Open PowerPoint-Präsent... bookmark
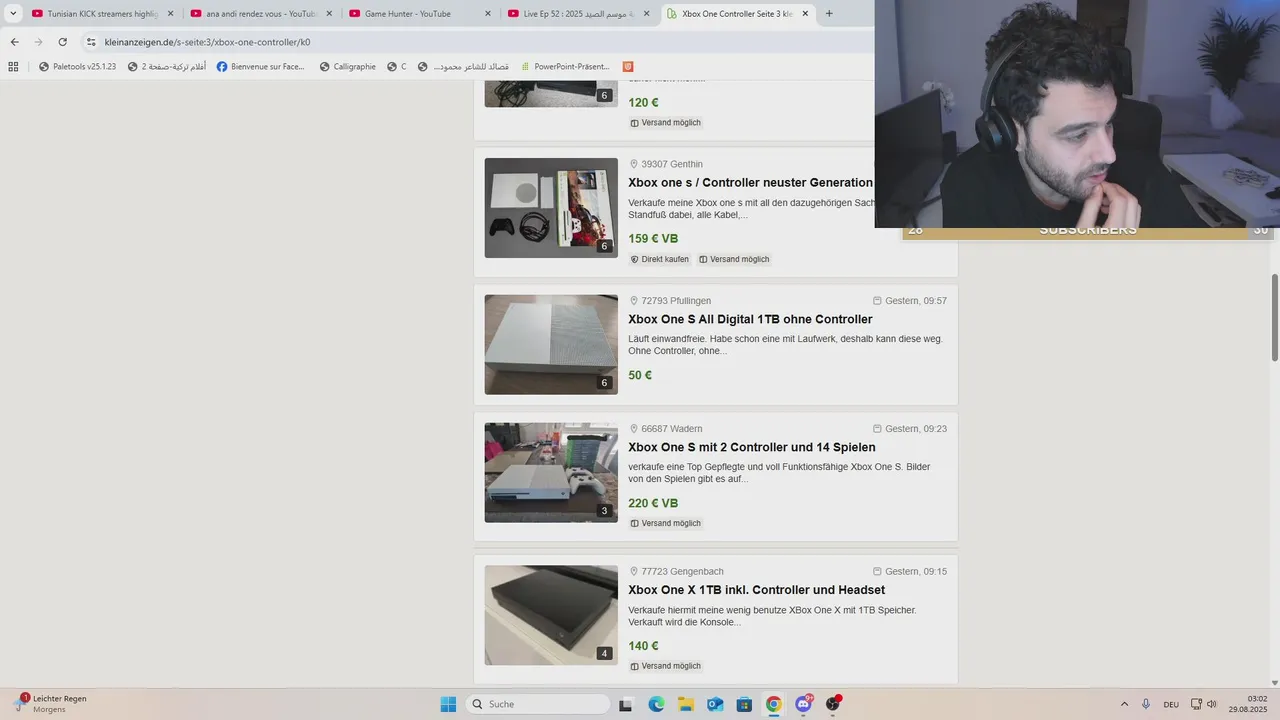 [x=565, y=67]
